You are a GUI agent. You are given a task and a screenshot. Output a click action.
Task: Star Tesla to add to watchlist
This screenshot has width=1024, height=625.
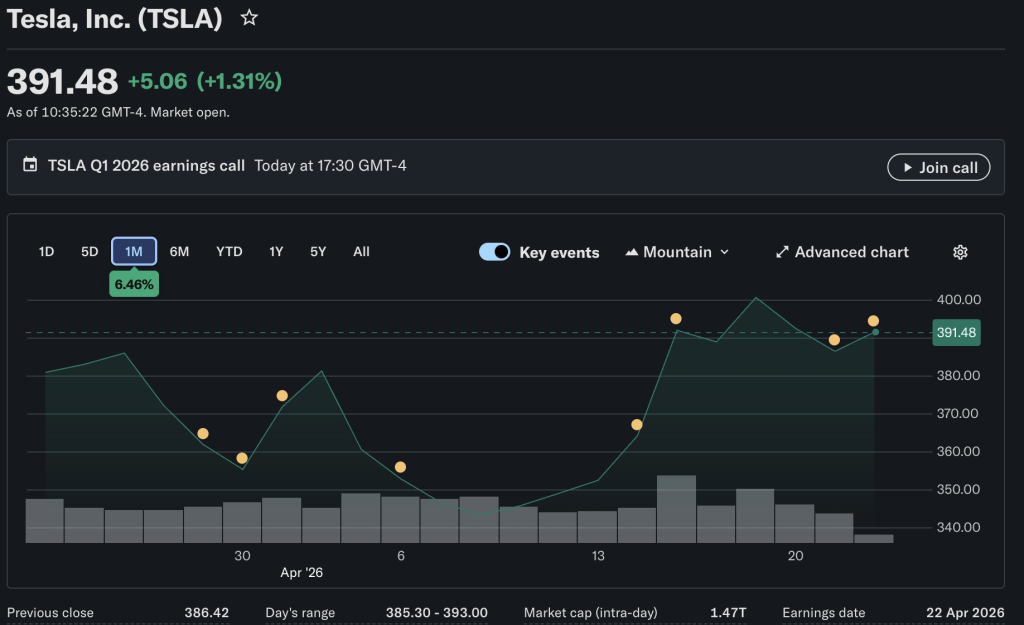click(250, 18)
